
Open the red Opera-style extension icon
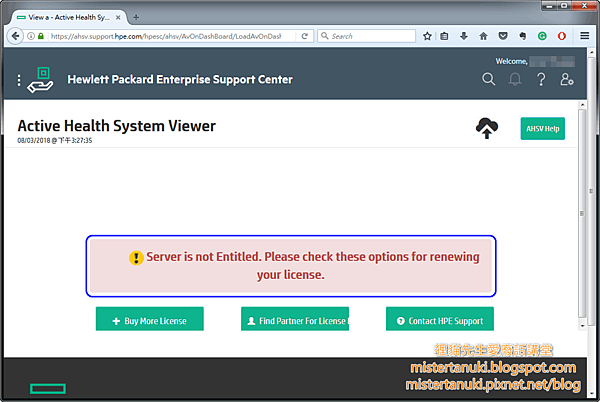click(562, 36)
